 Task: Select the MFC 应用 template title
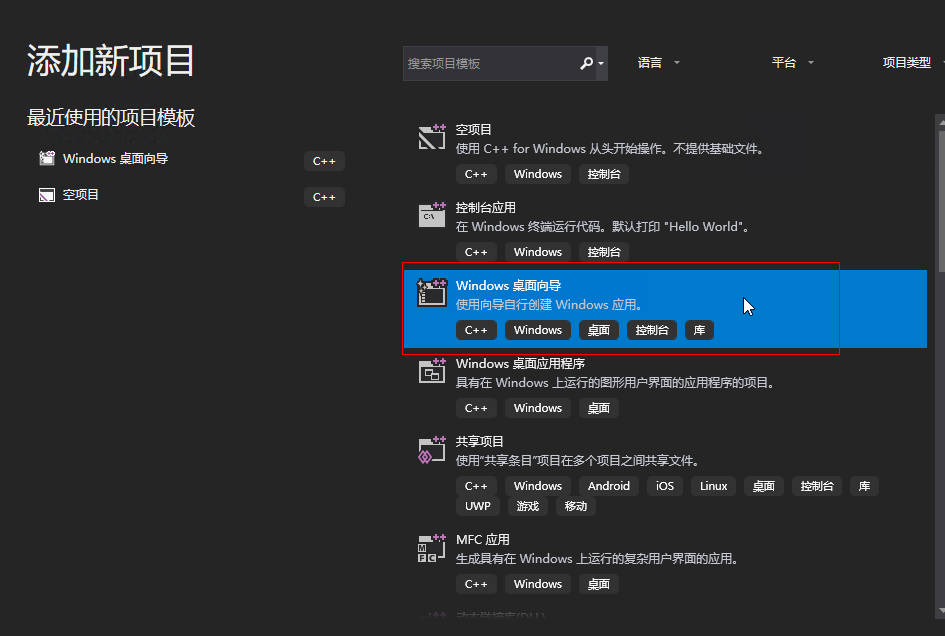point(482,540)
